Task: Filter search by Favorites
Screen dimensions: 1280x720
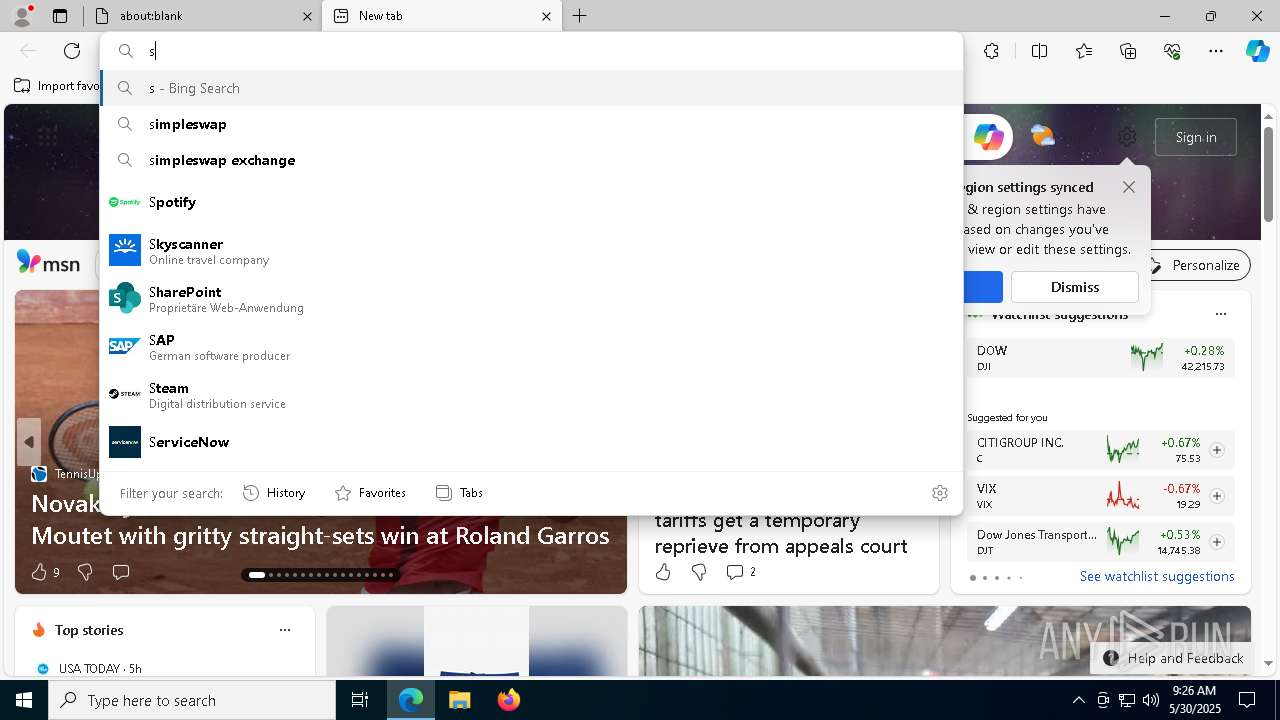Action: click(370, 493)
